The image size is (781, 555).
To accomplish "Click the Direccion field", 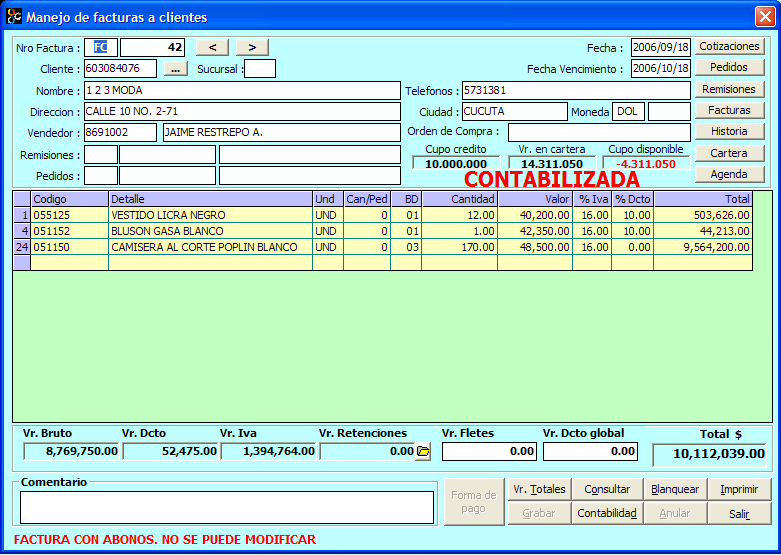I will [x=243, y=112].
